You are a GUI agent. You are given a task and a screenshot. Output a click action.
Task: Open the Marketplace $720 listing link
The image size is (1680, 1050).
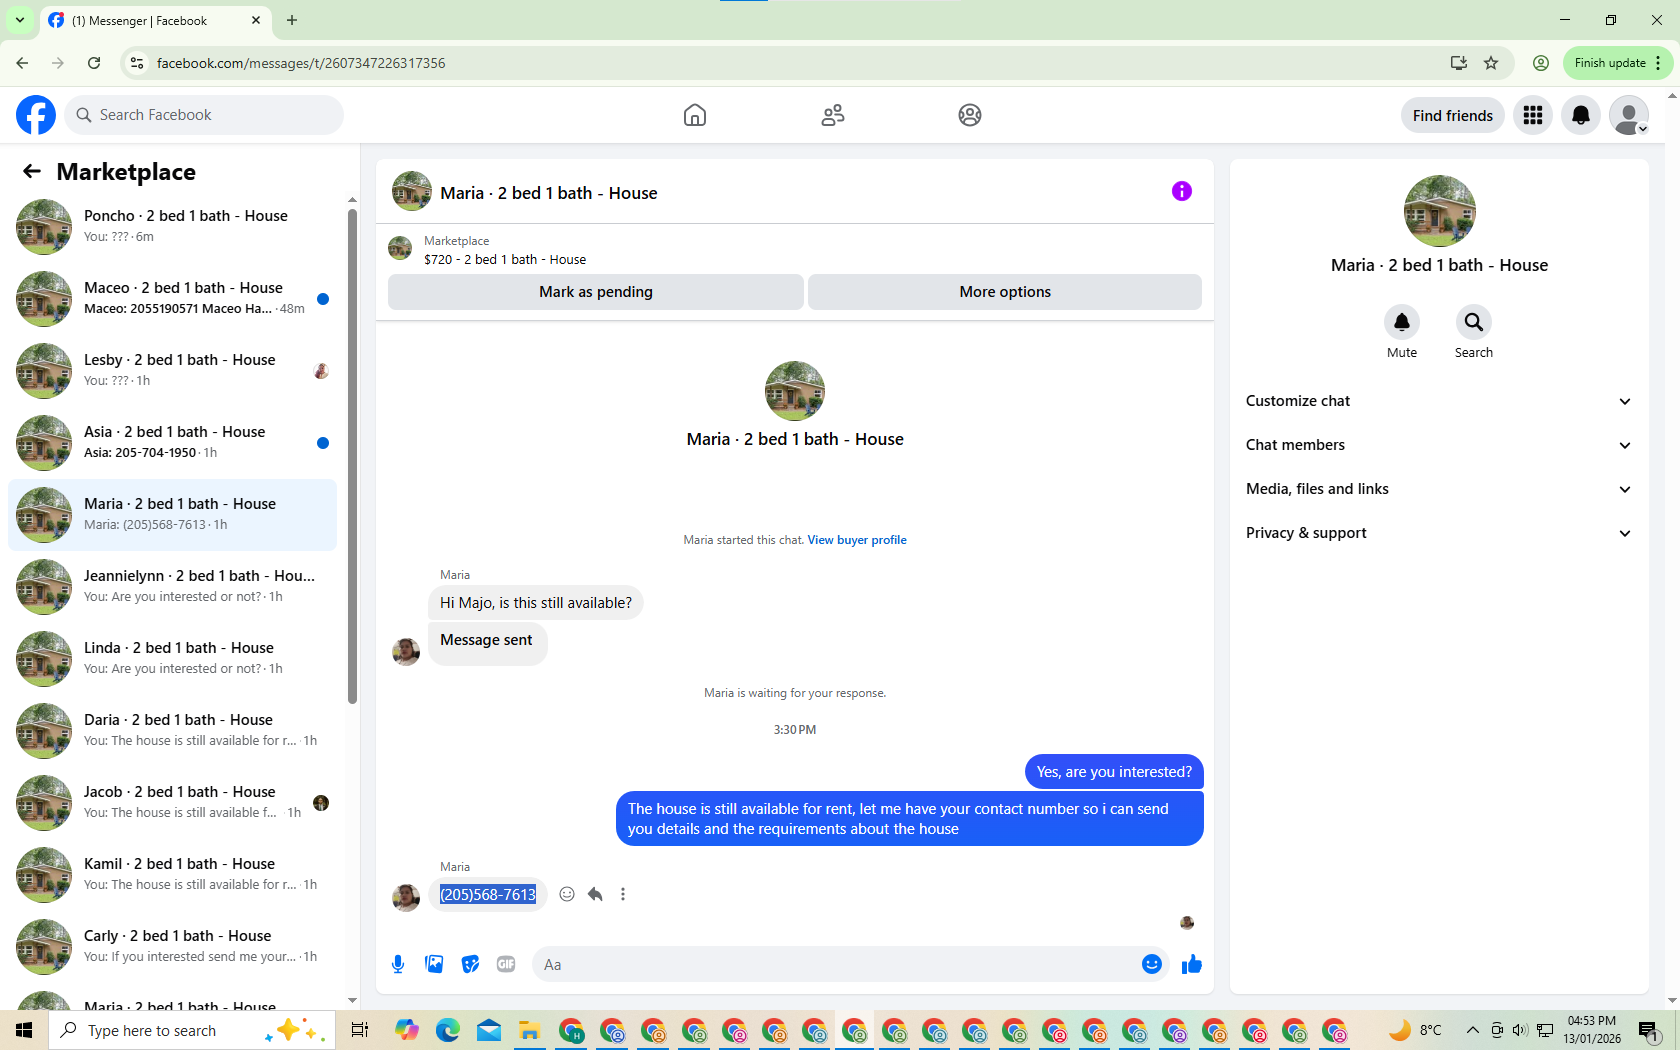point(505,259)
